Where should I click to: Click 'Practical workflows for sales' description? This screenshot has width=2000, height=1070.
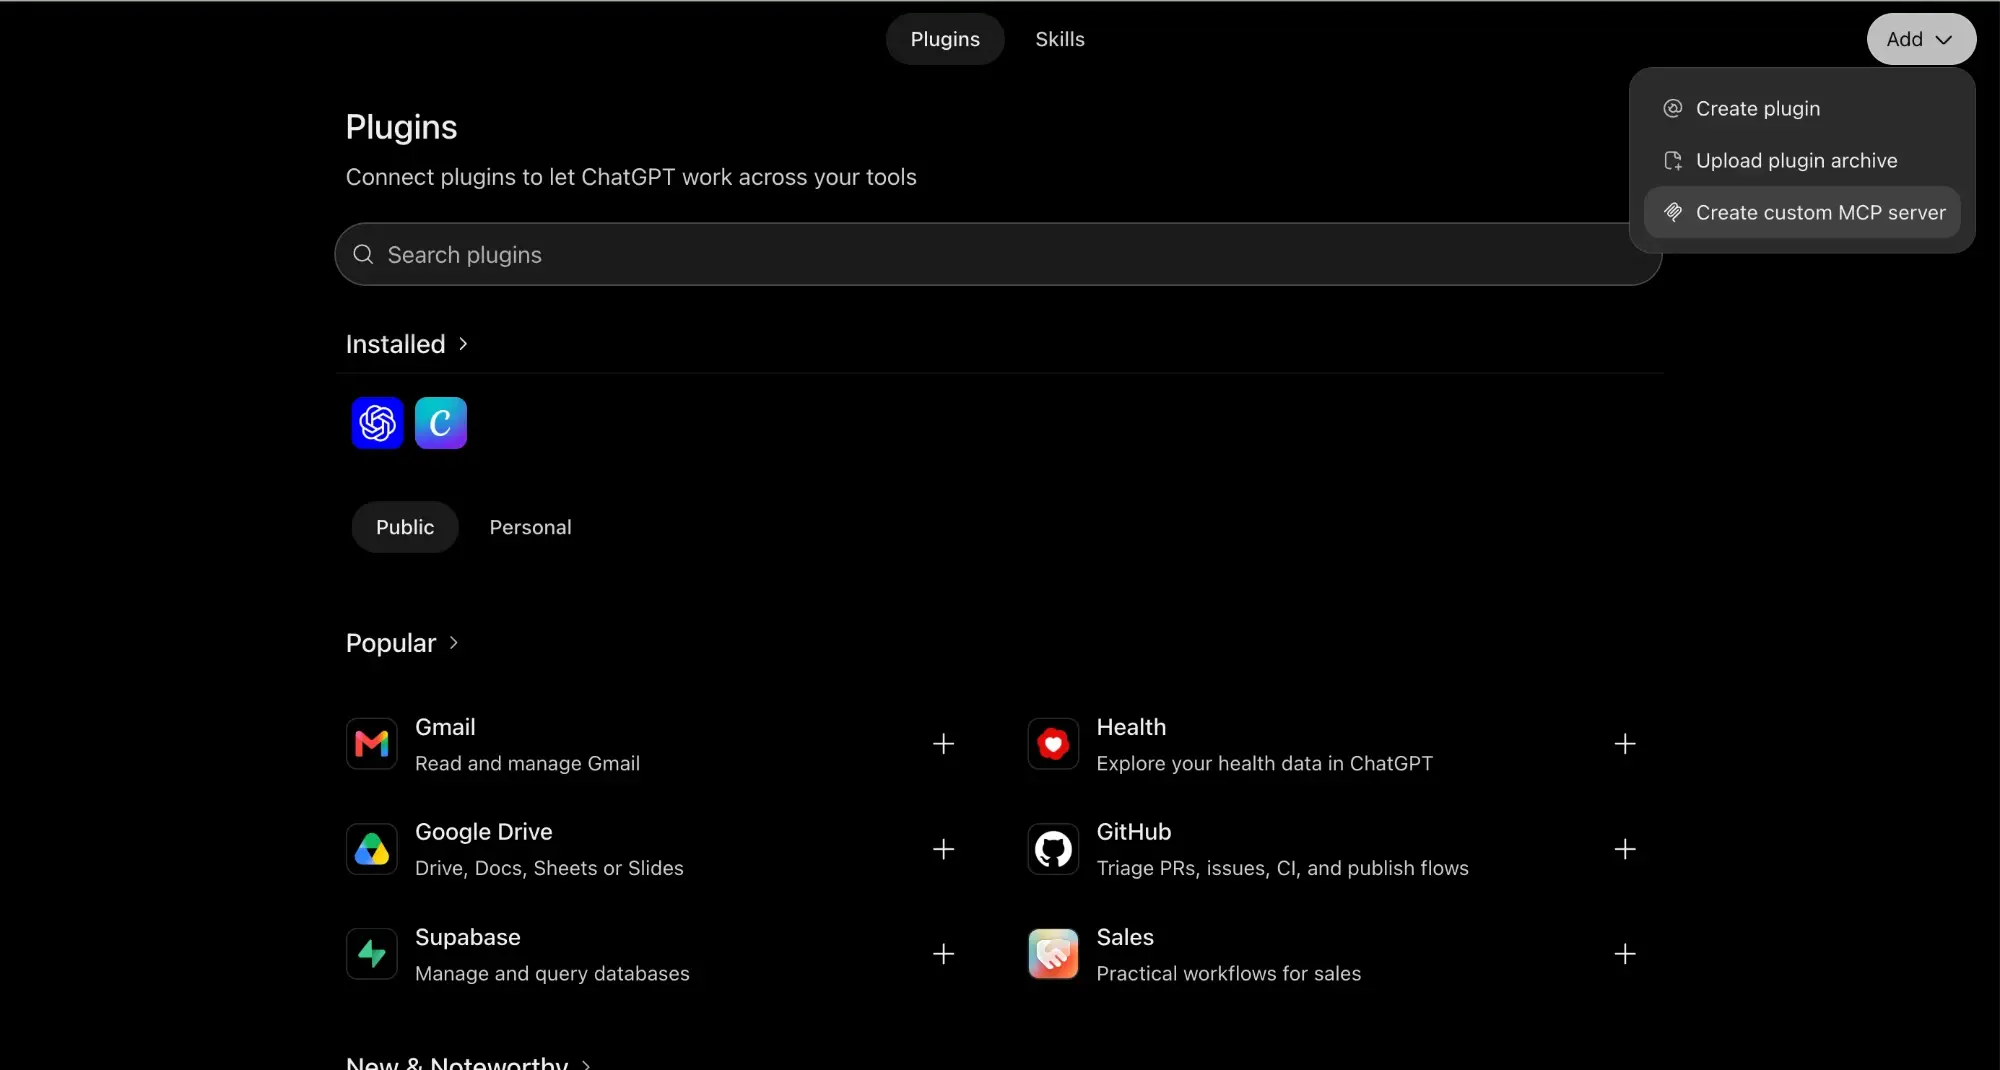click(1229, 973)
